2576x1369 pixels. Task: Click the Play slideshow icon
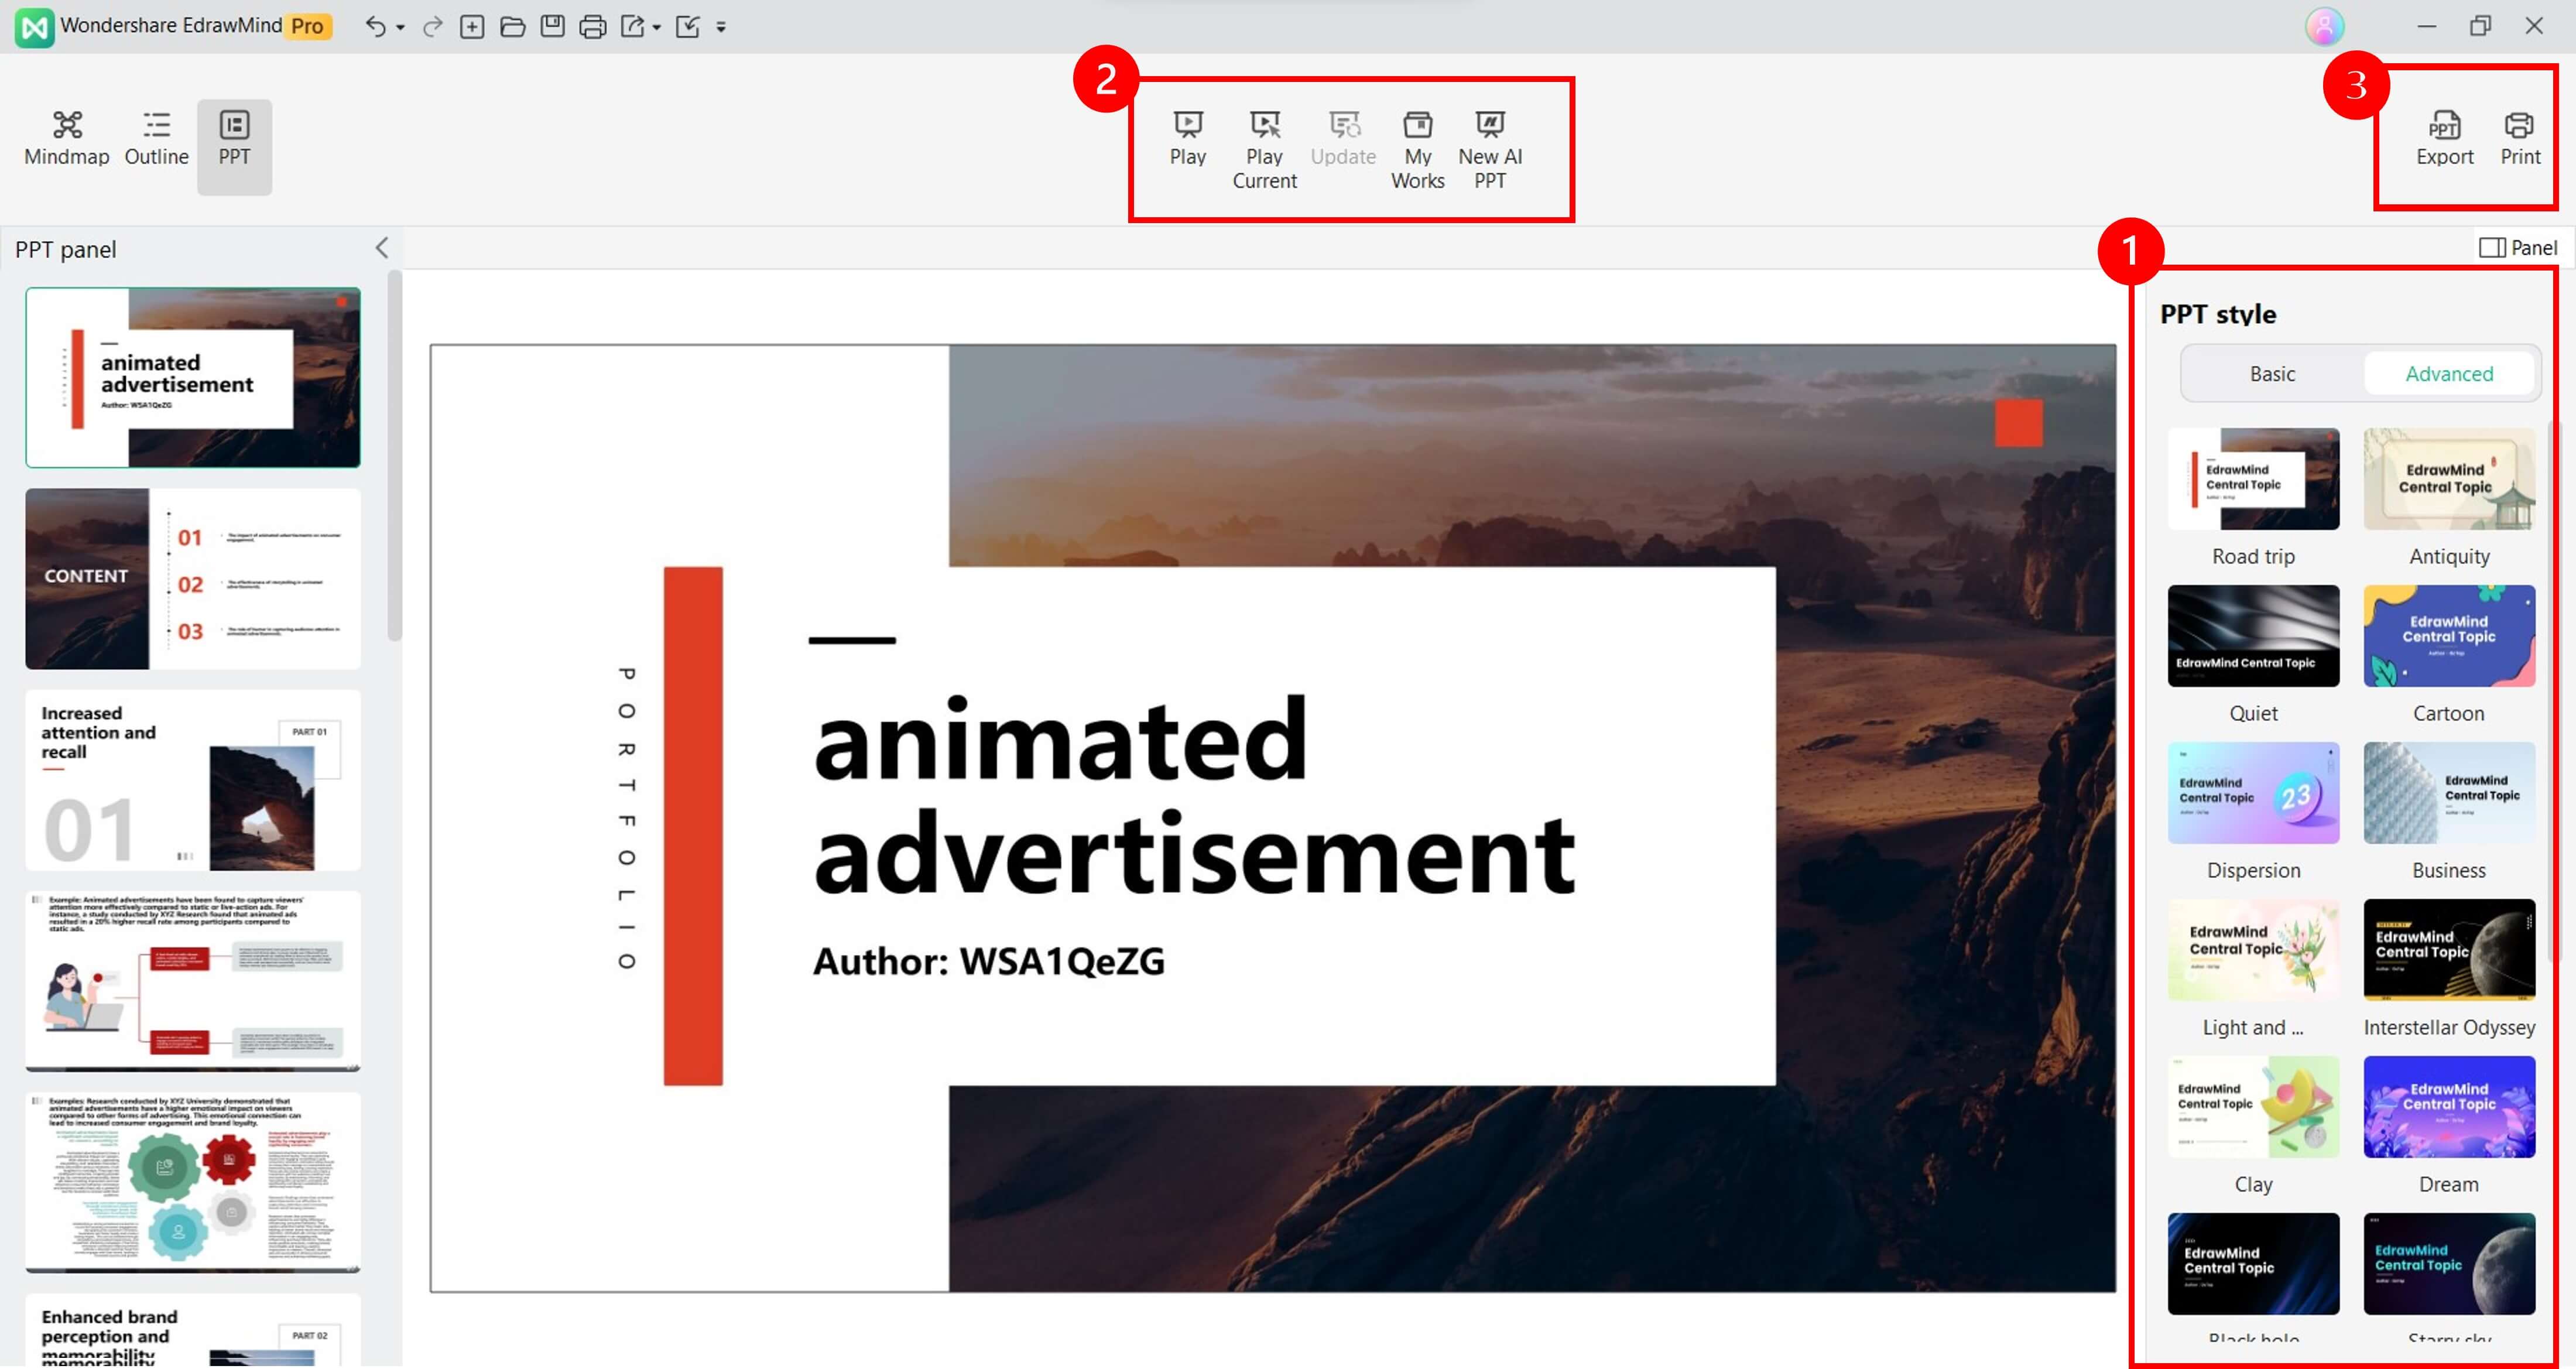click(x=1188, y=125)
